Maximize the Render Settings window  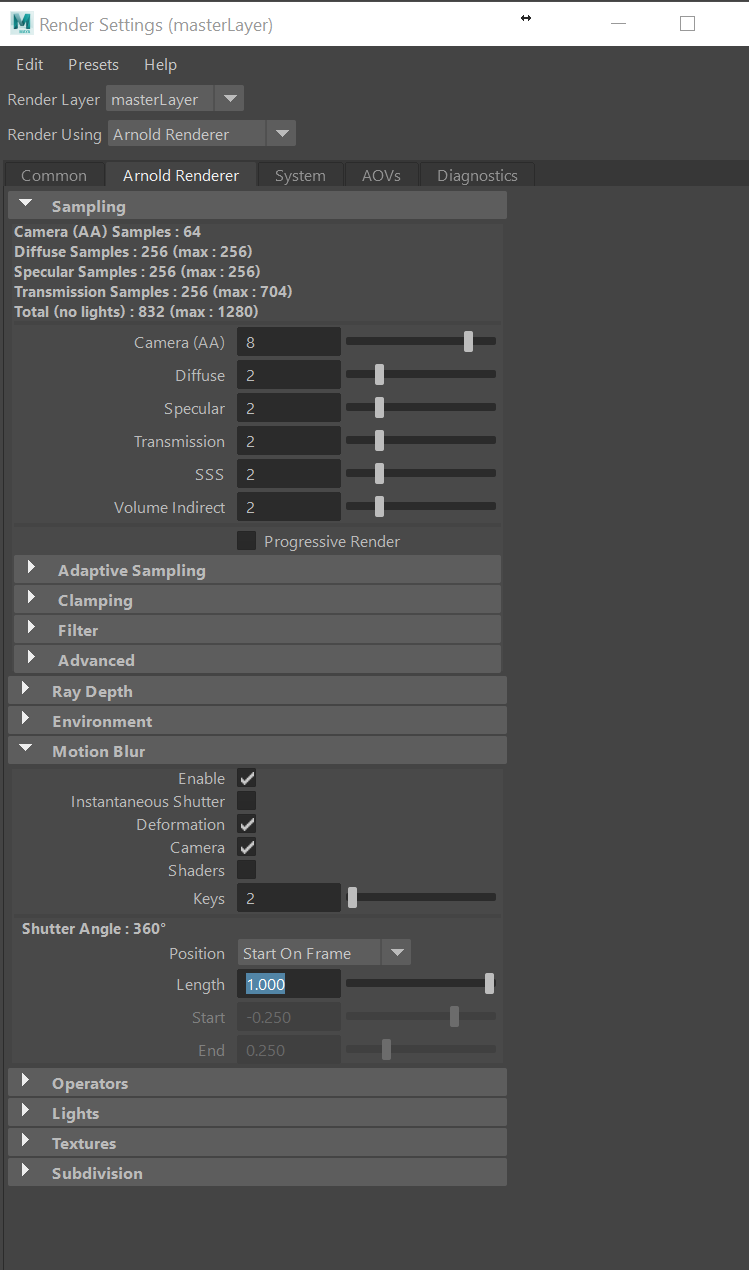click(x=687, y=23)
